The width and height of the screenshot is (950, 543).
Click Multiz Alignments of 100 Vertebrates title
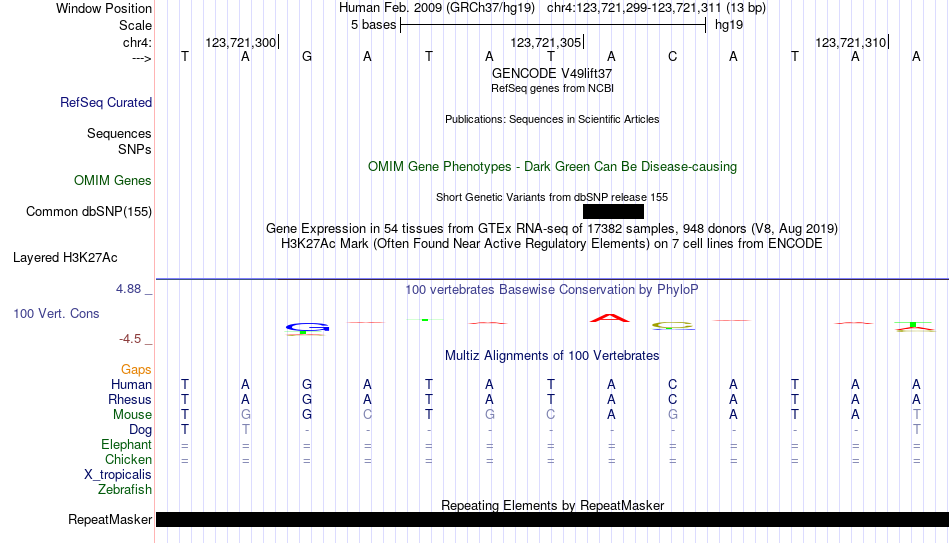pyautogui.click(x=552, y=356)
